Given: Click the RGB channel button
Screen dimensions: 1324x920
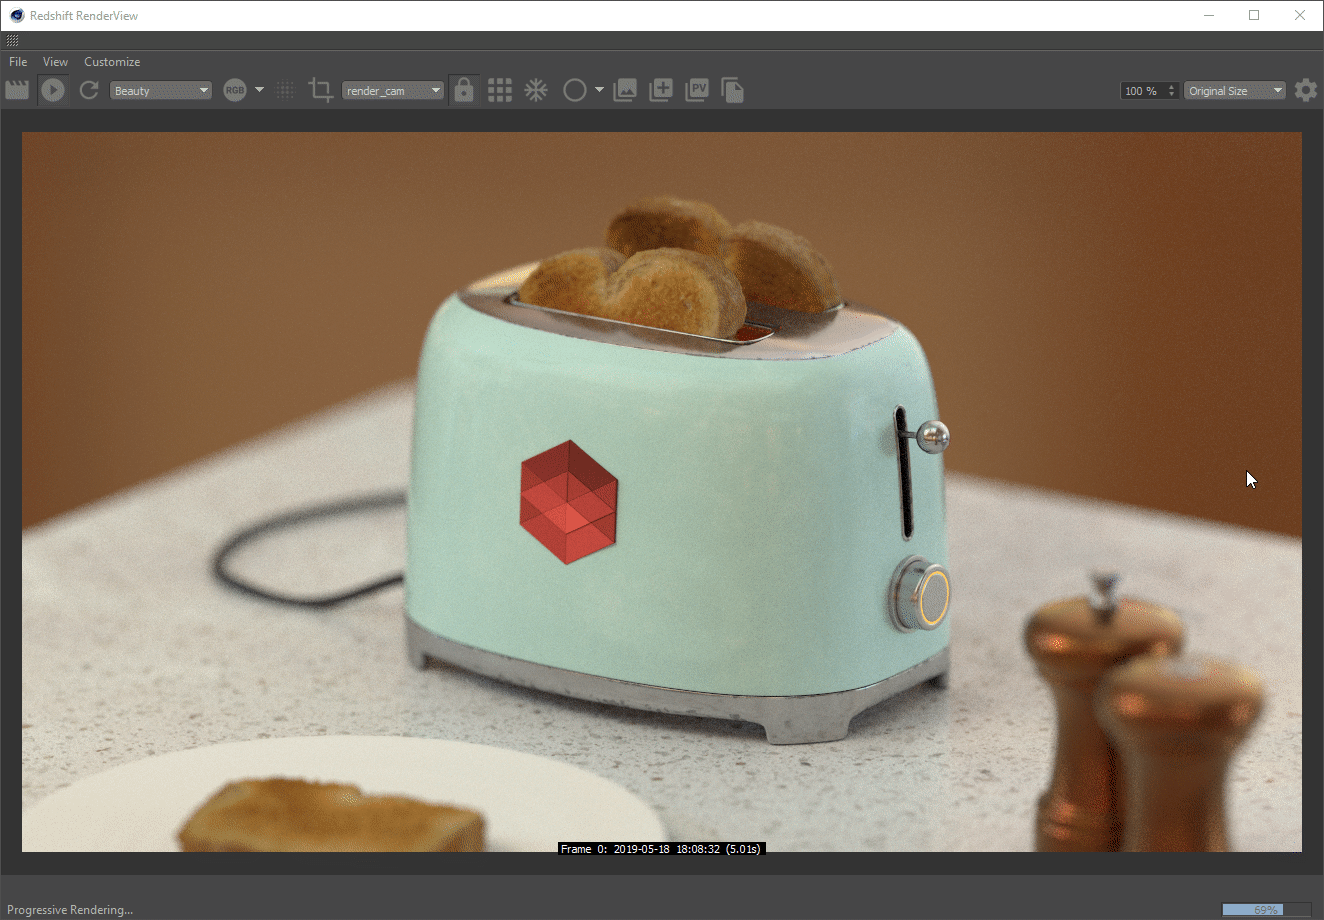Looking at the screenshot, I should (235, 90).
